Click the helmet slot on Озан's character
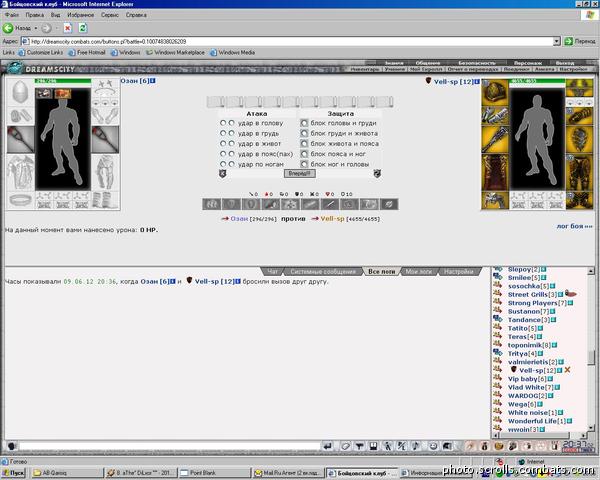The image size is (600, 480). pyautogui.click(x=20, y=92)
